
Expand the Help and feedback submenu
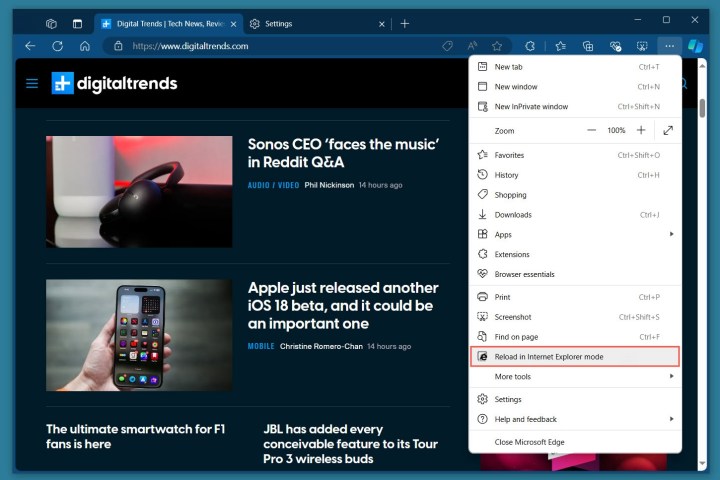(575, 419)
